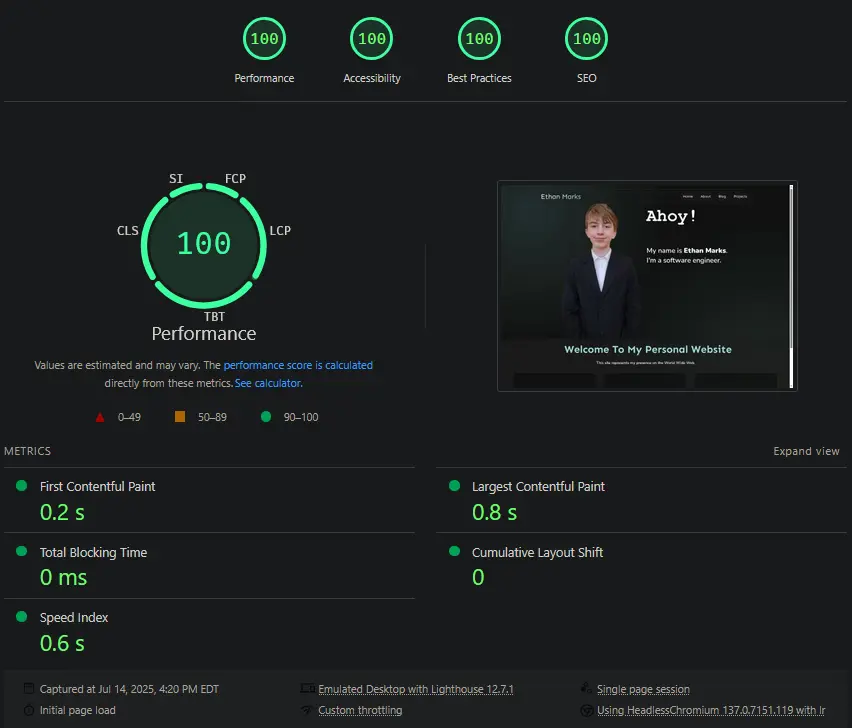
Task: Click the Performance 100 score gauge at top
Action: coord(264,39)
